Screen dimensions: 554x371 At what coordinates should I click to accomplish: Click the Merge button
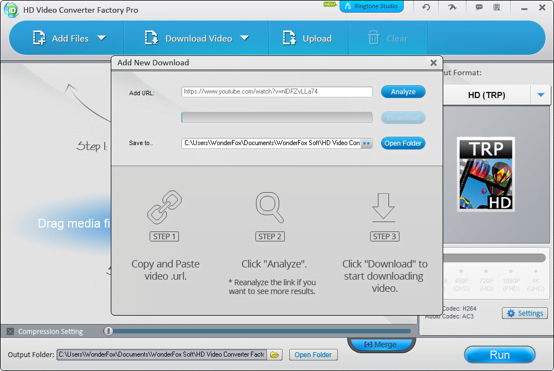coord(381,344)
